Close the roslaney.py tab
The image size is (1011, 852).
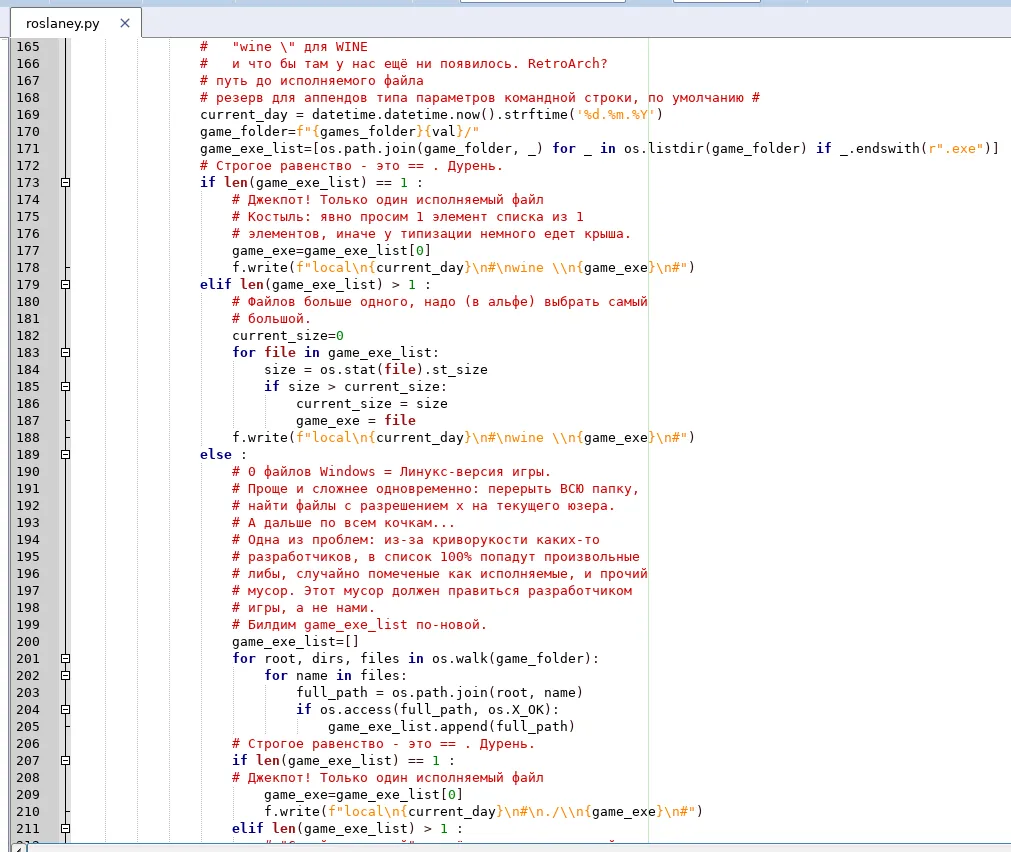coord(125,23)
